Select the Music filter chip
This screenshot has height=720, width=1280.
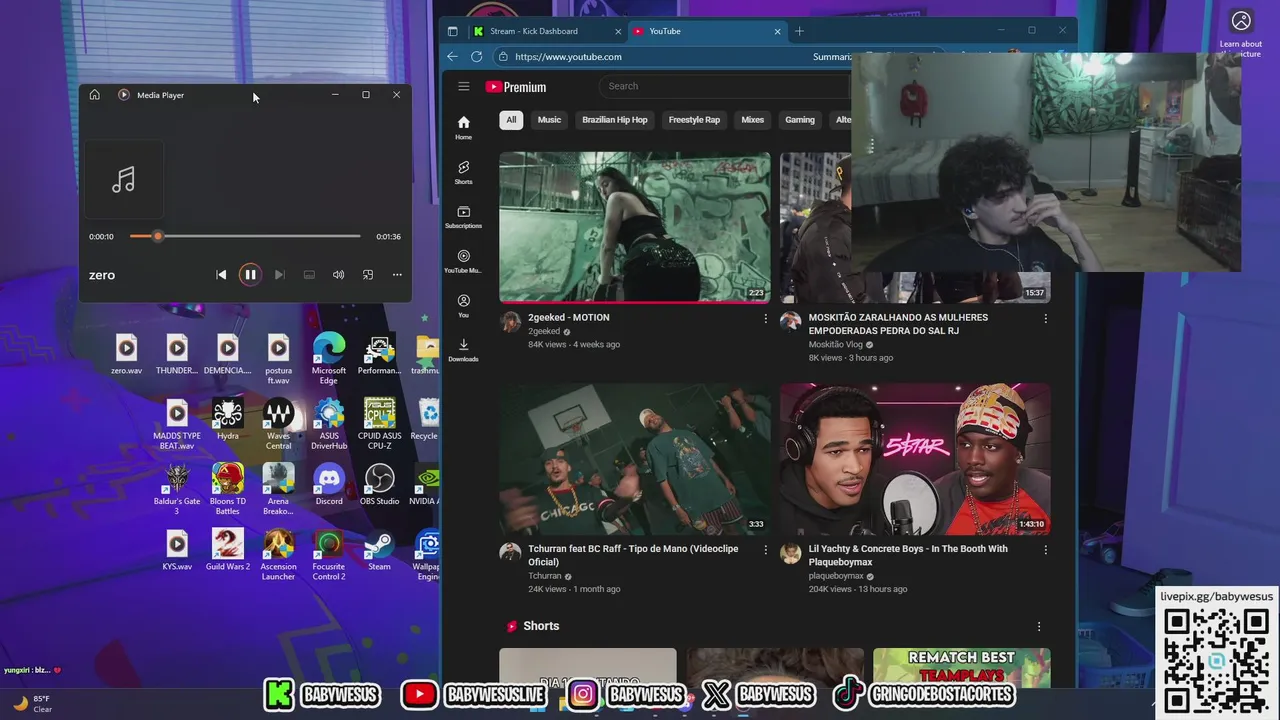coord(549,120)
